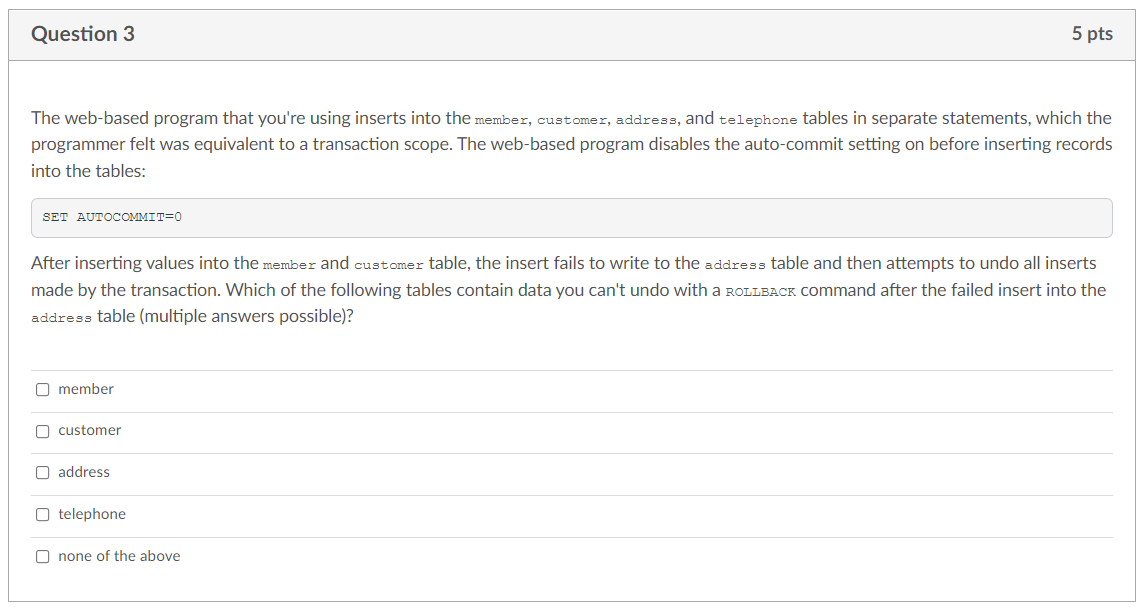
Task: Click the member answer label text
Action: (x=86, y=389)
